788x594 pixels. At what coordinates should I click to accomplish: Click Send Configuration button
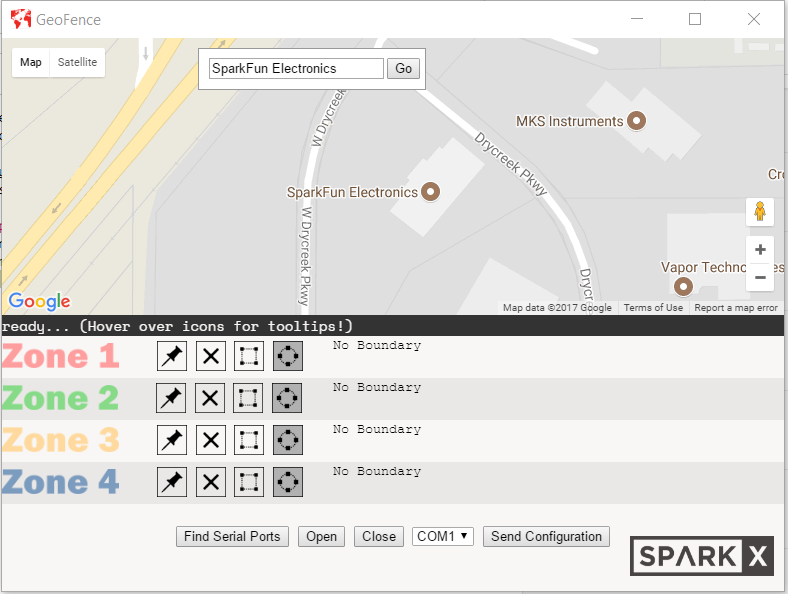tap(546, 536)
